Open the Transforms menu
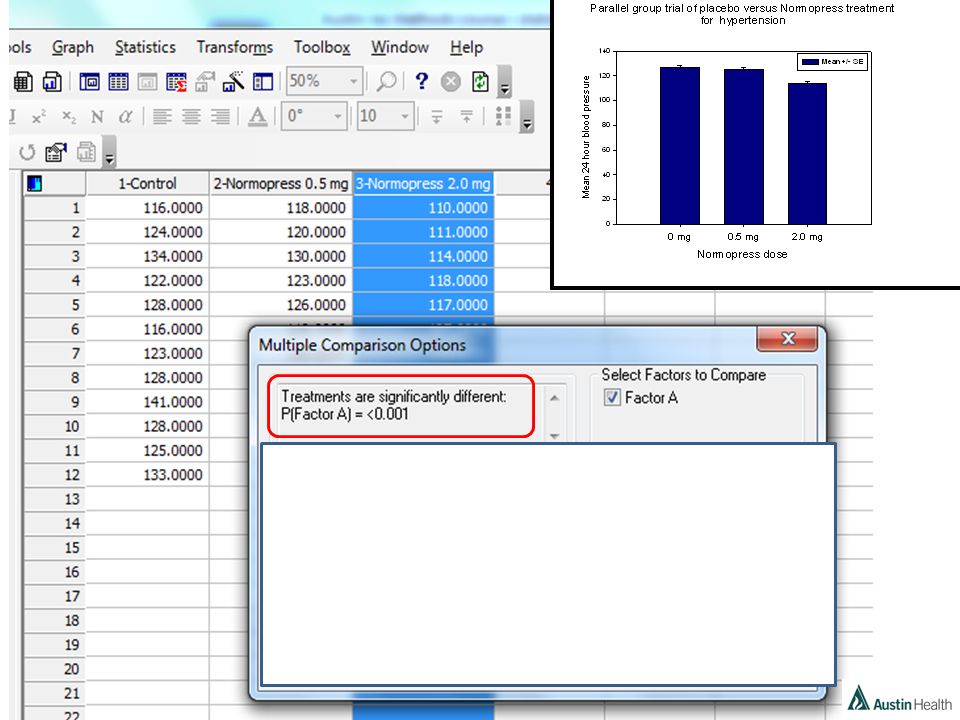The height and width of the screenshot is (720, 960). tap(234, 47)
